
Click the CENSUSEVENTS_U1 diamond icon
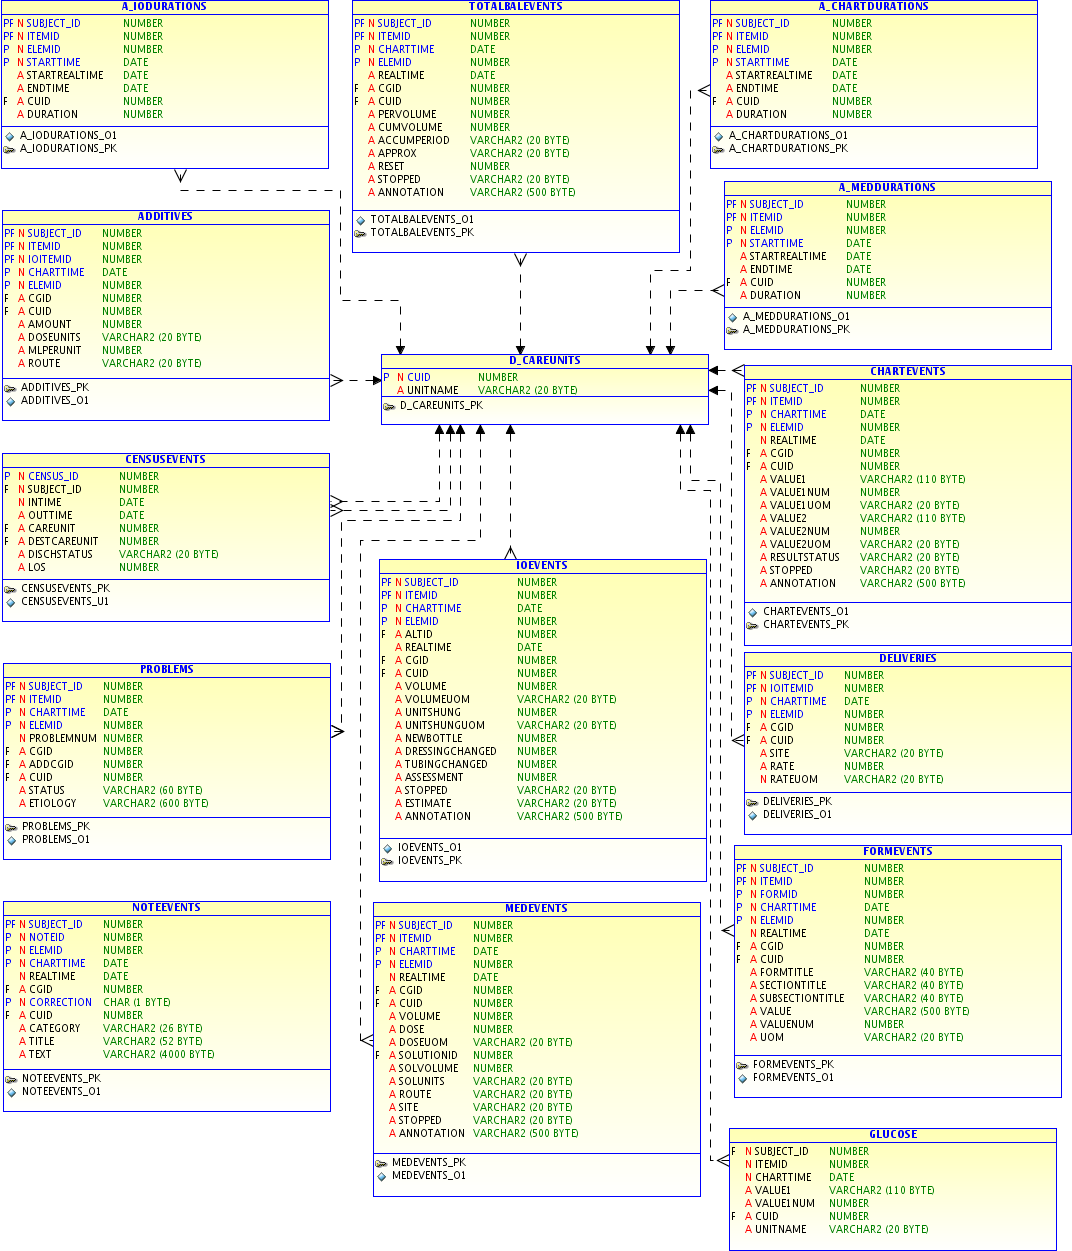10,602
